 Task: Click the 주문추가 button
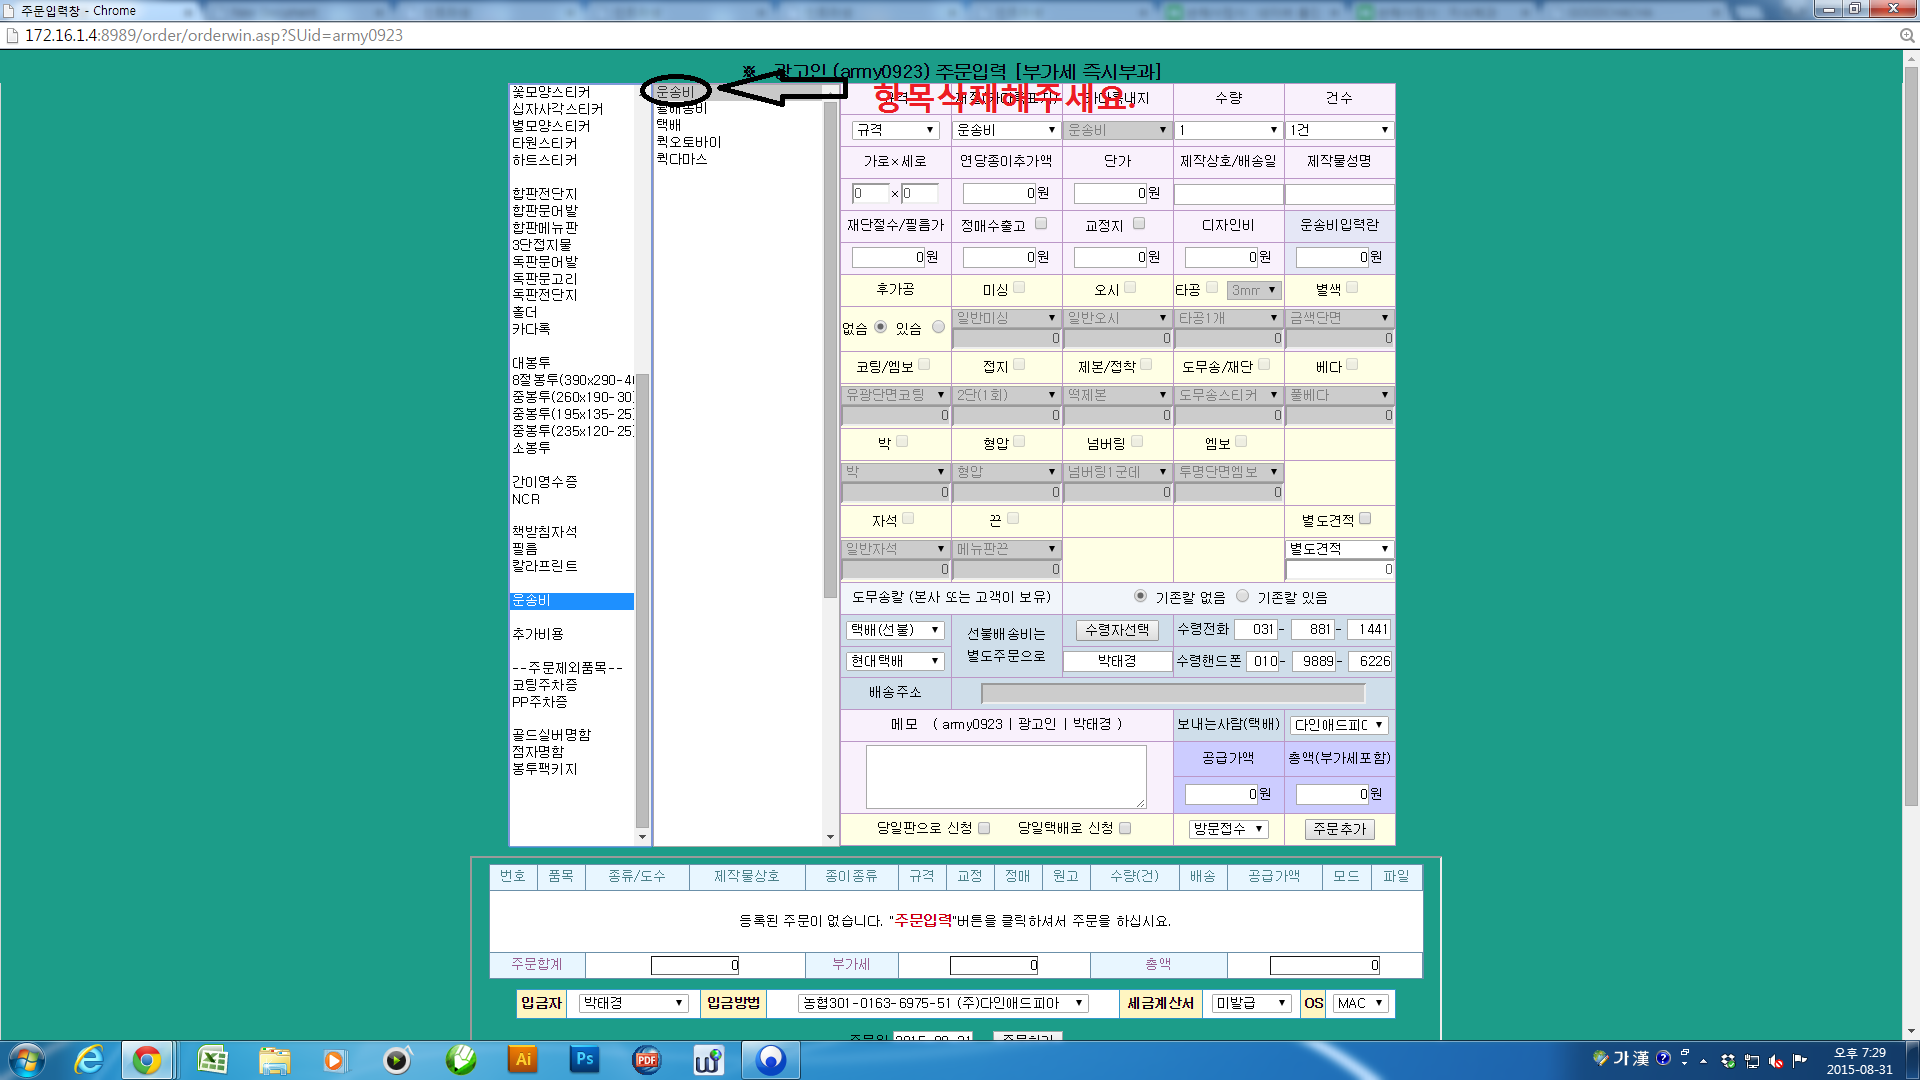1339,829
